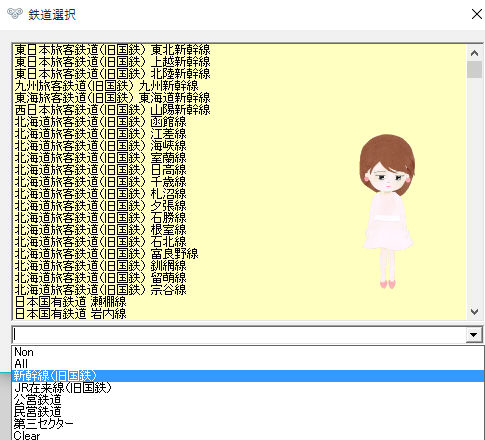
Task: Choose JR在来線(旧国鉄) in the dropdown
Action: (x=248, y=388)
